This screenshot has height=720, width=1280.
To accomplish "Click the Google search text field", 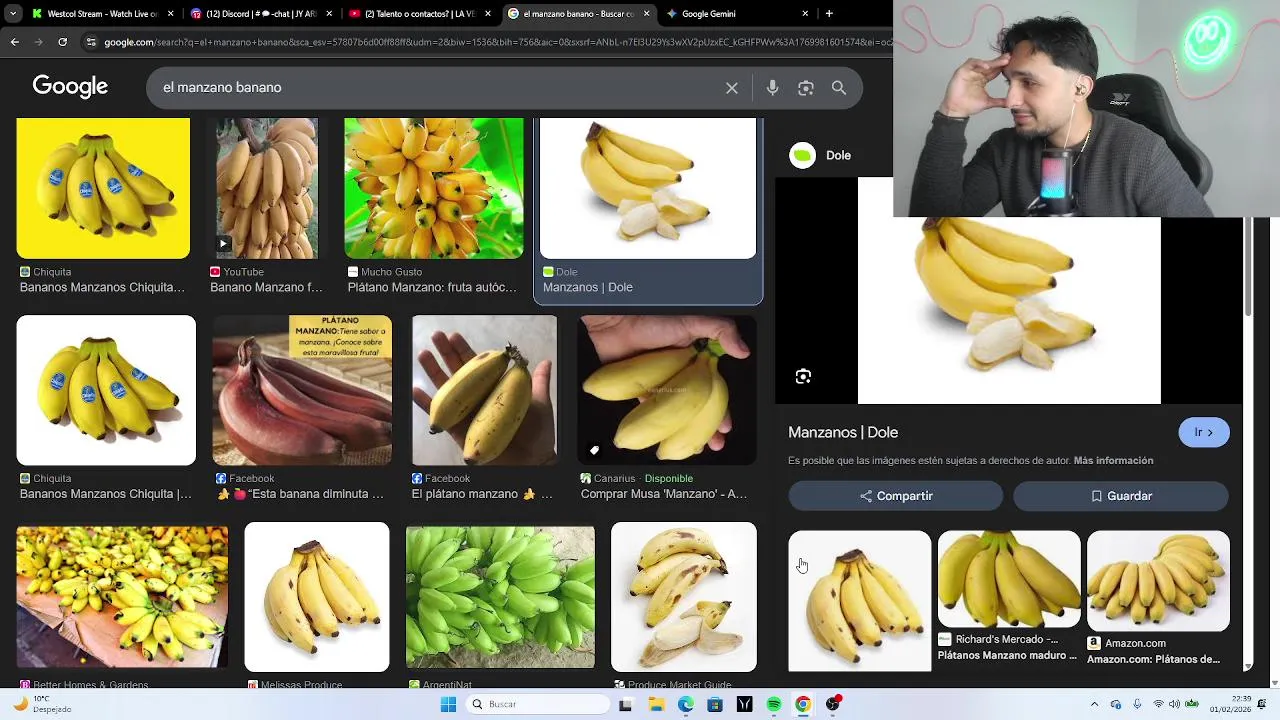I will coord(438,88).
